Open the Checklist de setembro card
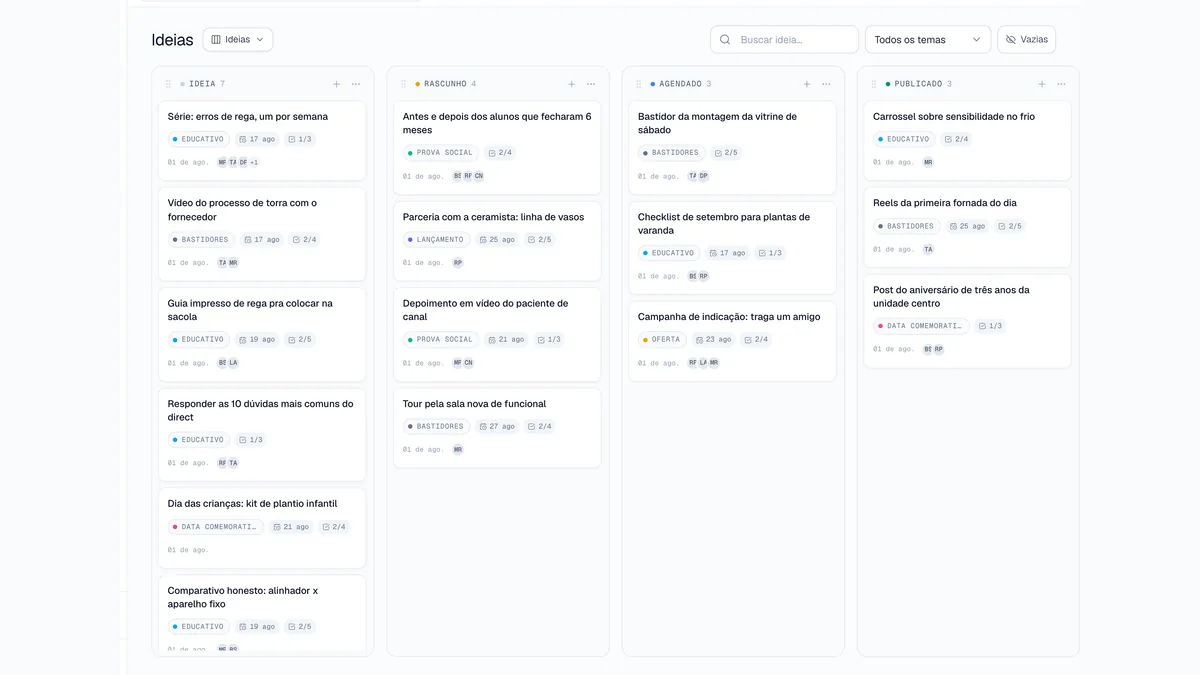Image resolution: width=1200 pixels, height=675 pixels. pyautogui.click(x=732, y=248)
